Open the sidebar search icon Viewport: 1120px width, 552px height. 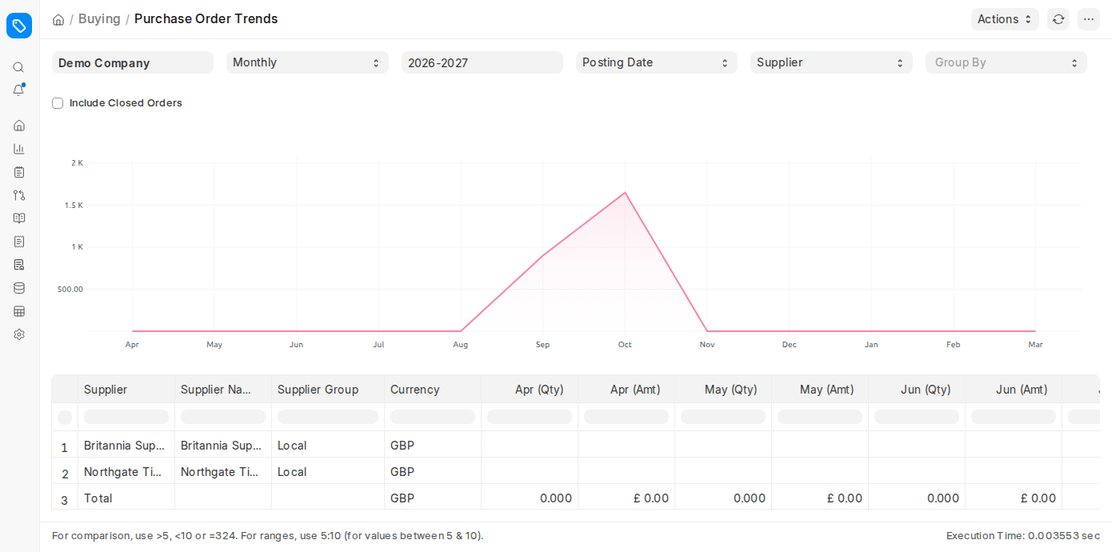click(19, 67)
